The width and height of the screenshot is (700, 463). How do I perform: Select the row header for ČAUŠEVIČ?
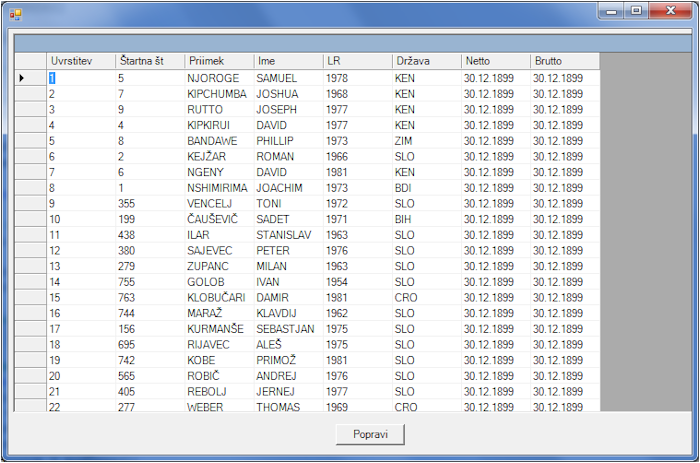30,219
